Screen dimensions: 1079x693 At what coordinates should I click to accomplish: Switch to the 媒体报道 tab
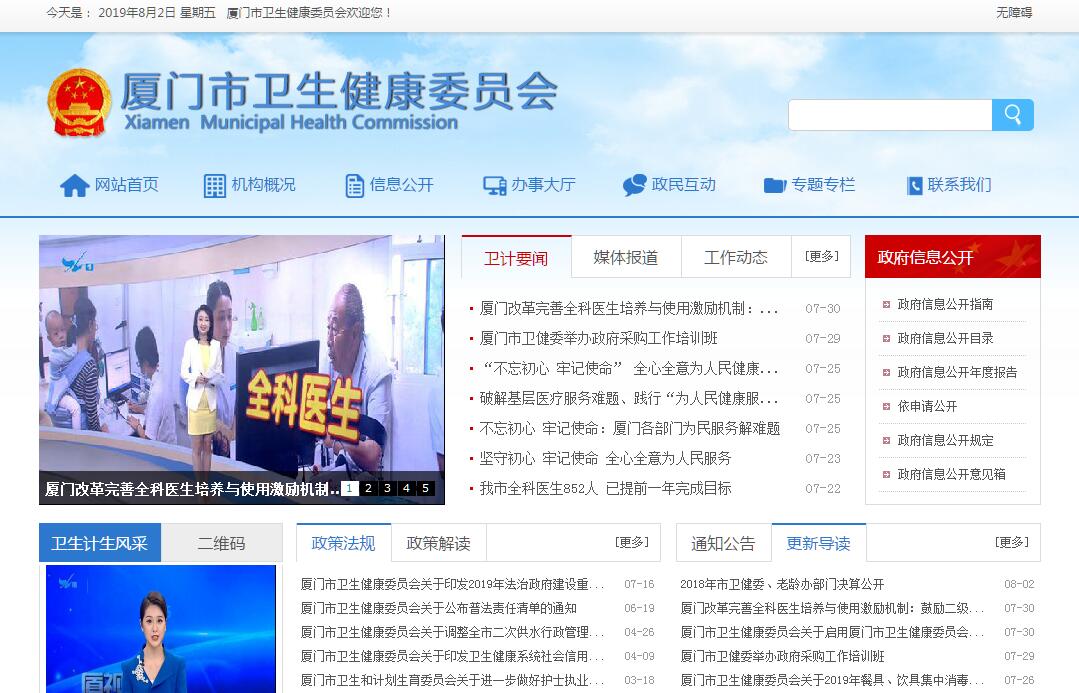[x=626, y=258]
